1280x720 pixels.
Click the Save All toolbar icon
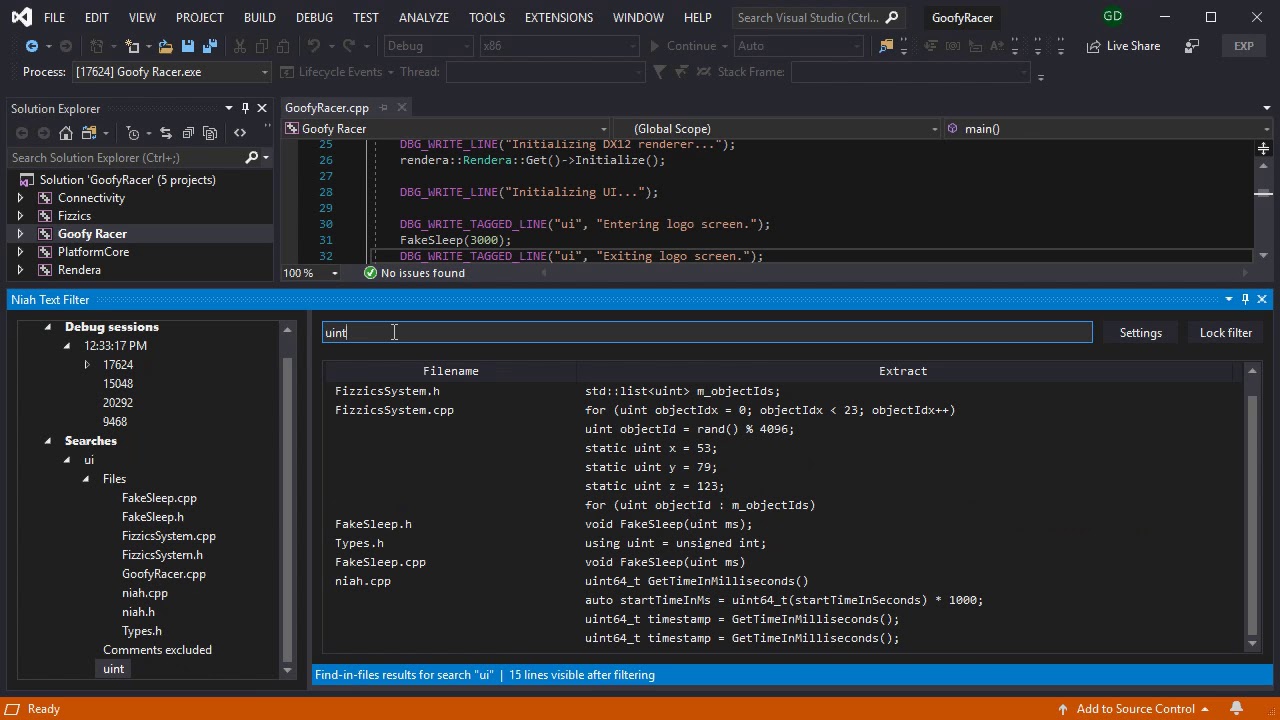point(209,46)
